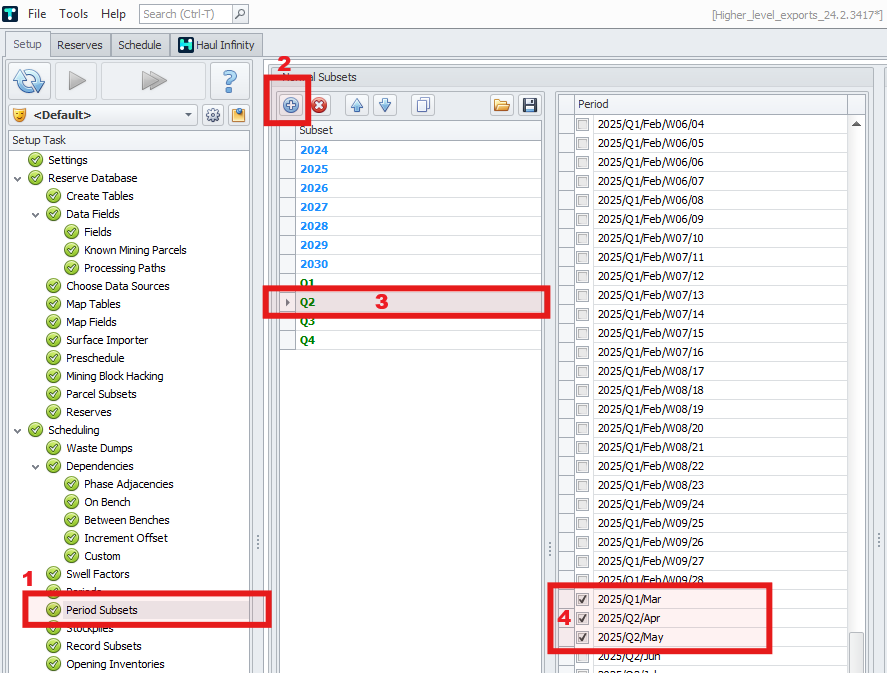Select the 2027 subset row
This screenshot has width=887, height=673.
pos(314,207)
